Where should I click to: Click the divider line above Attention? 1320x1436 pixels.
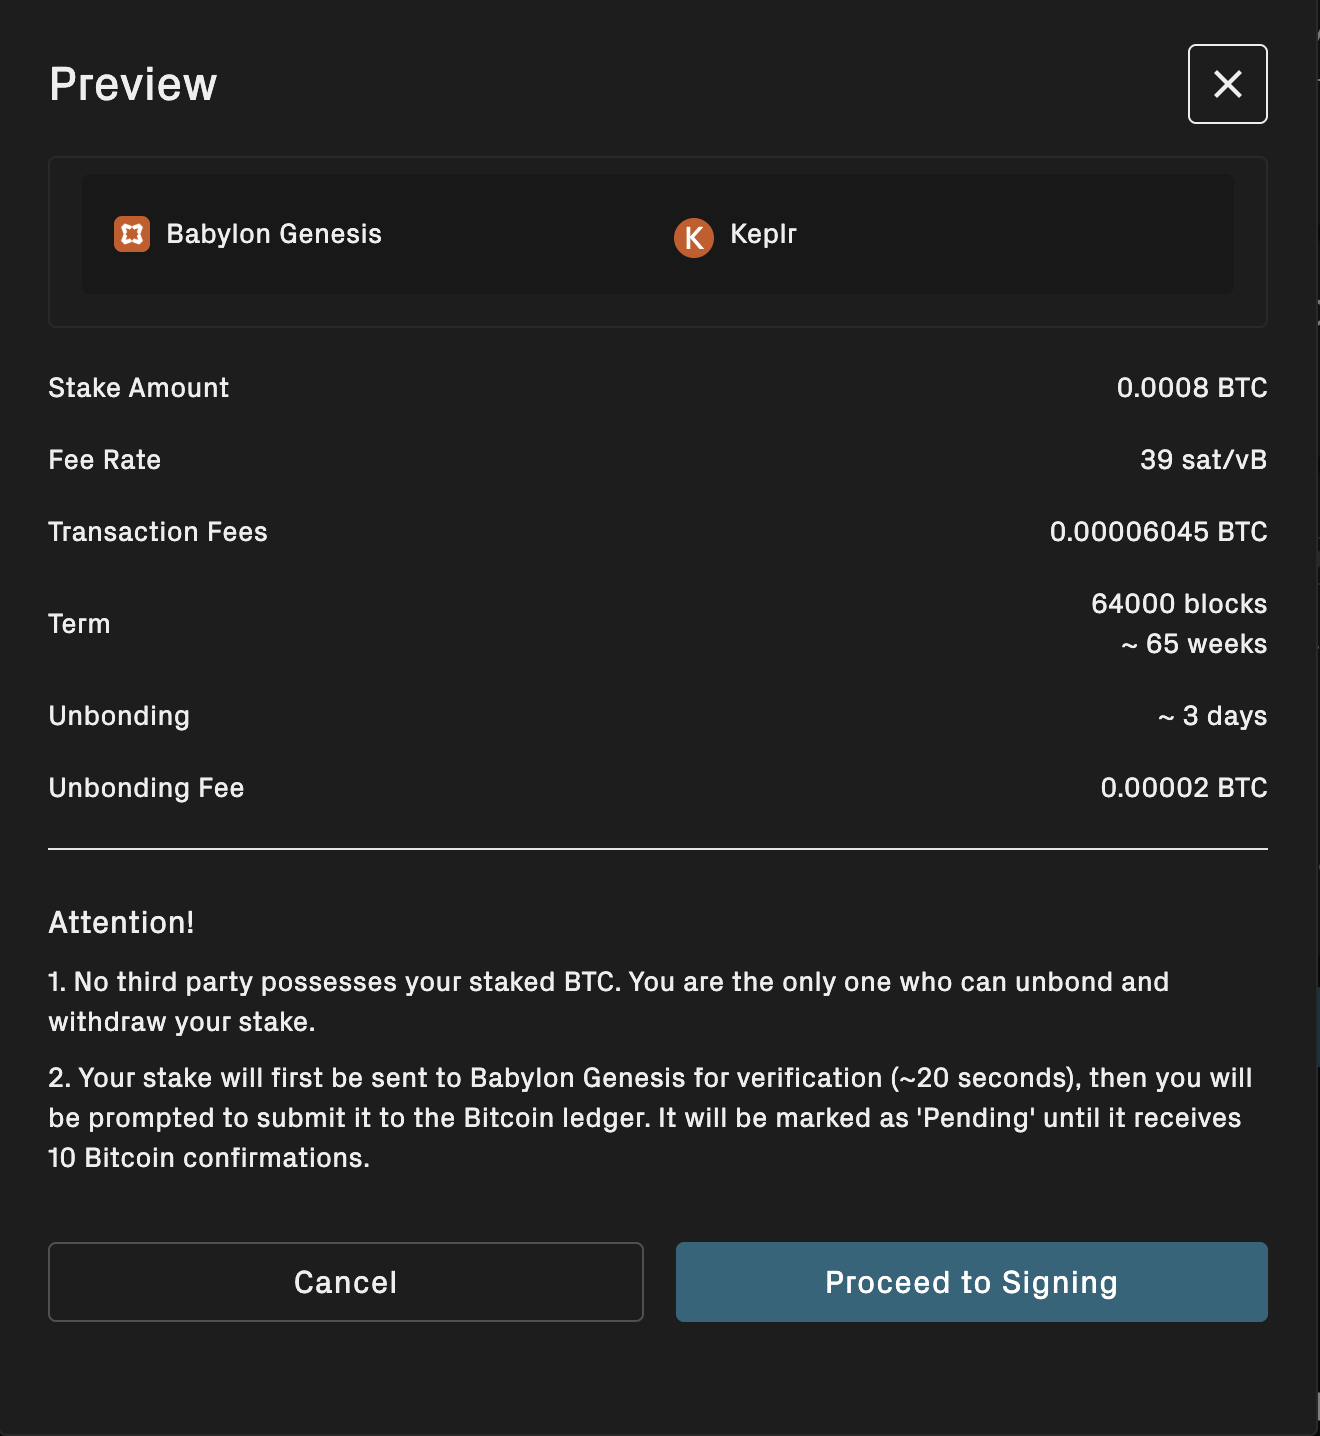658,849
